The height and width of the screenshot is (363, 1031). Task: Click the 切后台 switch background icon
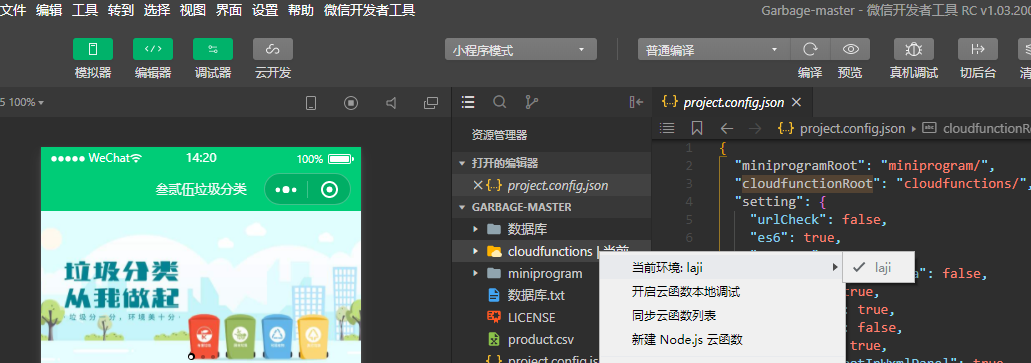[978, 49]
